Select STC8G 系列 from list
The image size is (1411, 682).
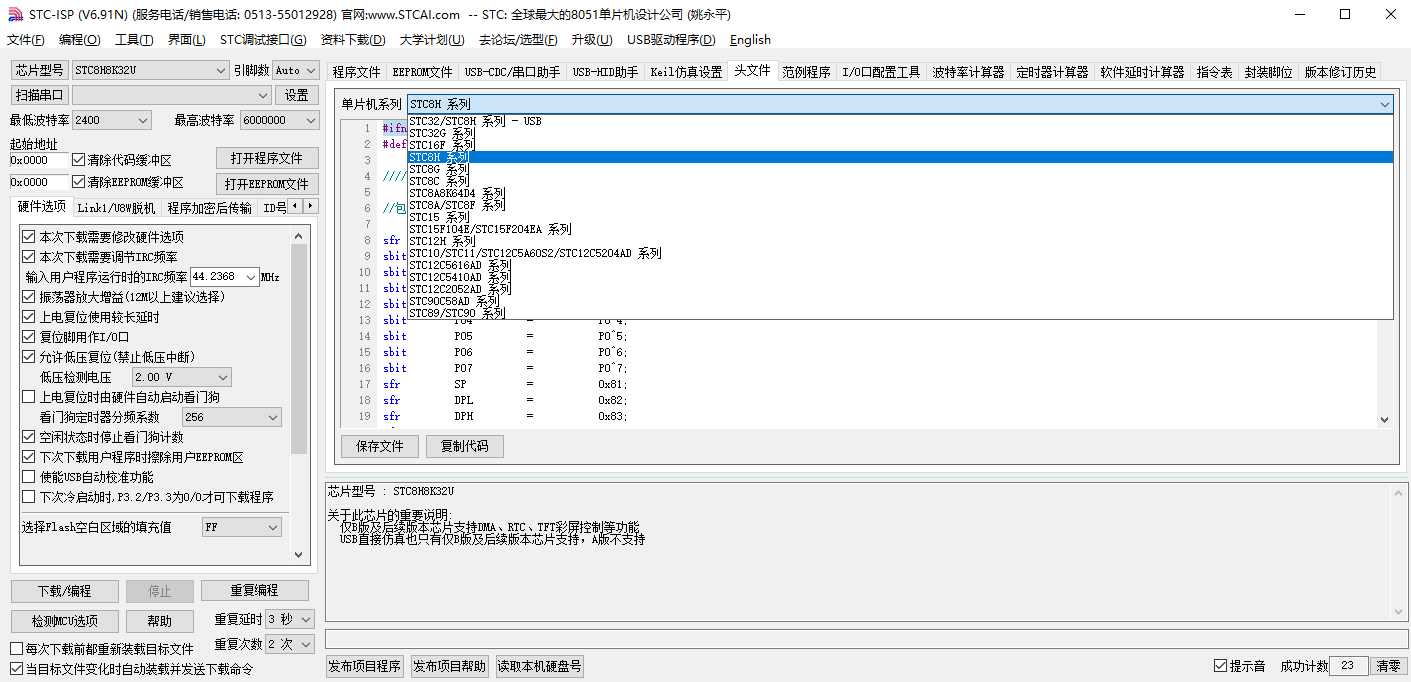(x=900, y=169)
